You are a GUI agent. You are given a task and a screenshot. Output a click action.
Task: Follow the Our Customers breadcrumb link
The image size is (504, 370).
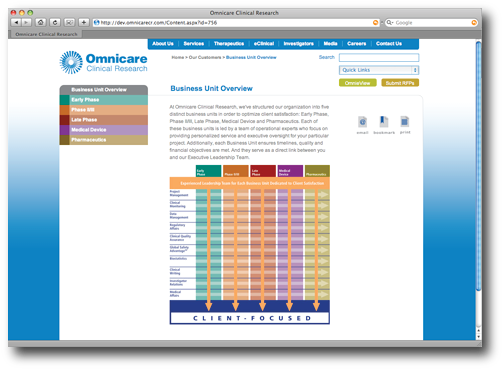(205, 57)
